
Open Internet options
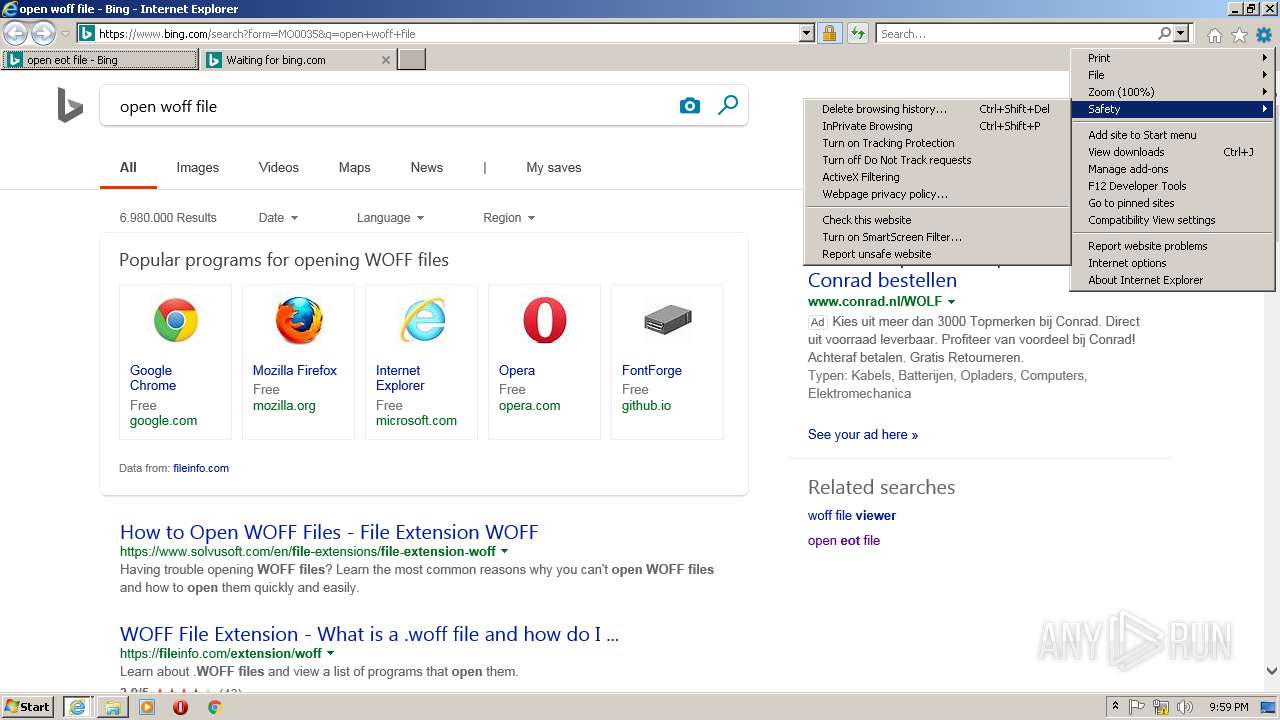point(1172,263)
